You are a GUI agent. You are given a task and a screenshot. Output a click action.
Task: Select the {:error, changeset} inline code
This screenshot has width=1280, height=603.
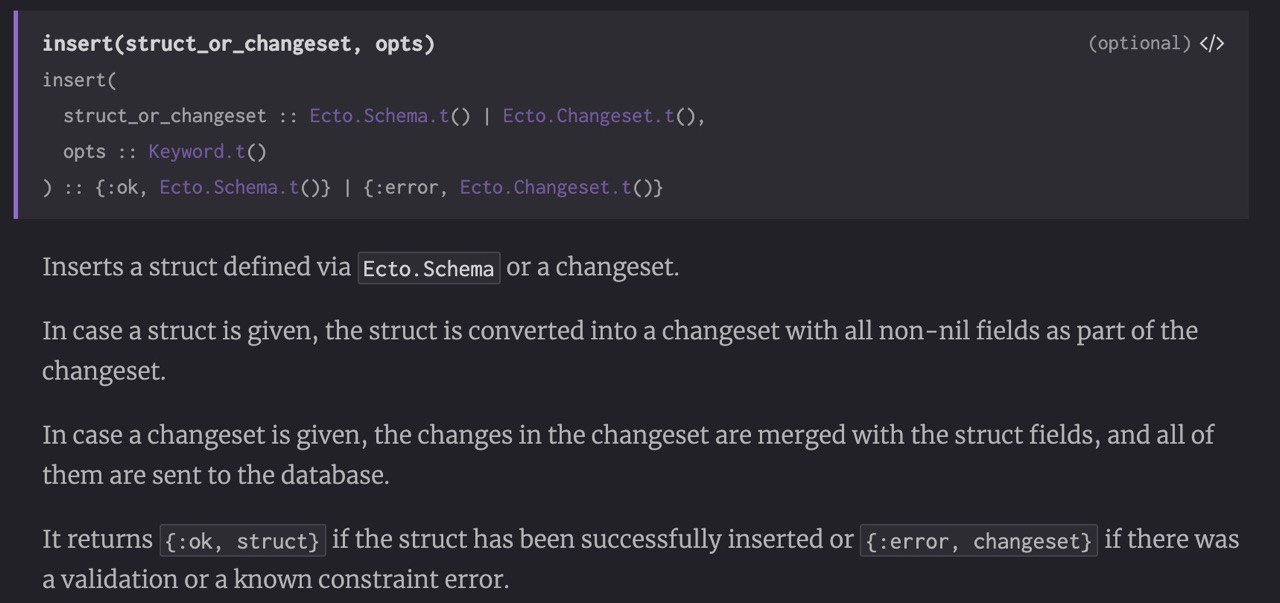click(x=978, y=541)
